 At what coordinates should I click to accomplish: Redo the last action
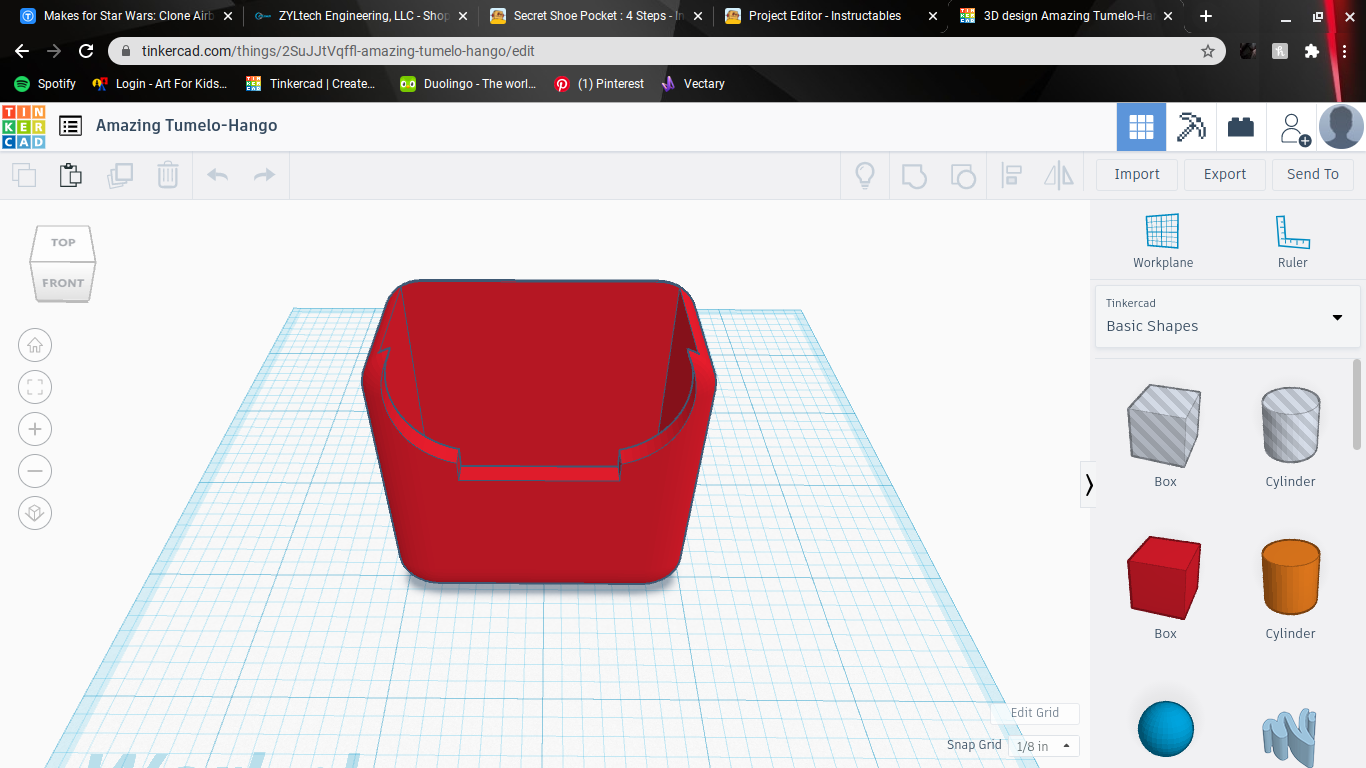click(264, 175)
